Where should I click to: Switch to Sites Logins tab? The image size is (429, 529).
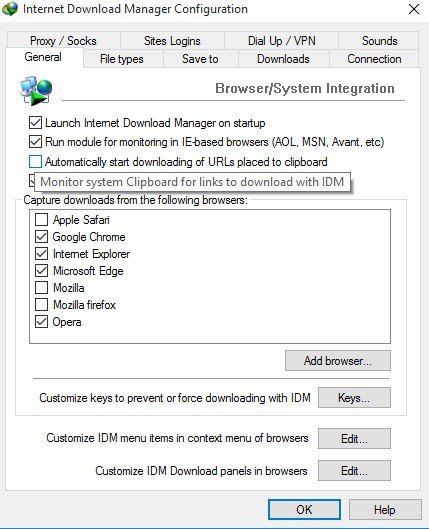172,41
